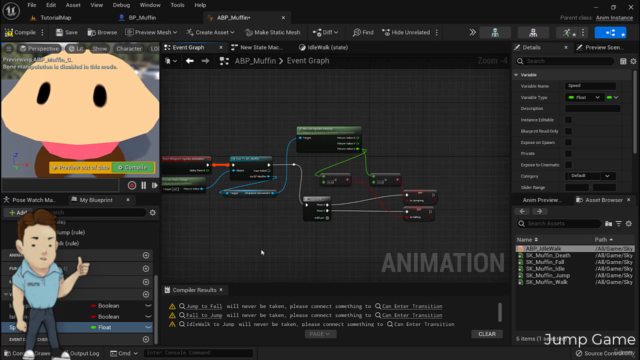This screenshot has width=640, height=360.
Task: Click the Make Static Mesh button
Action: (272, 32)
